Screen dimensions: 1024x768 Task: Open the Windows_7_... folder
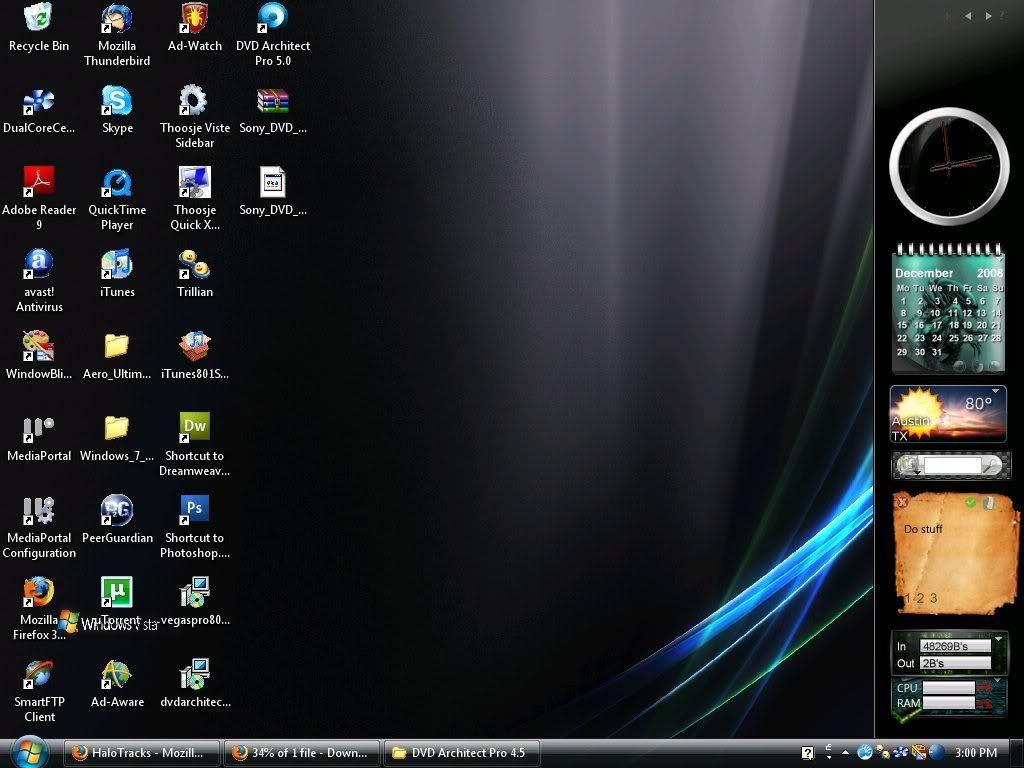(117, 438)
